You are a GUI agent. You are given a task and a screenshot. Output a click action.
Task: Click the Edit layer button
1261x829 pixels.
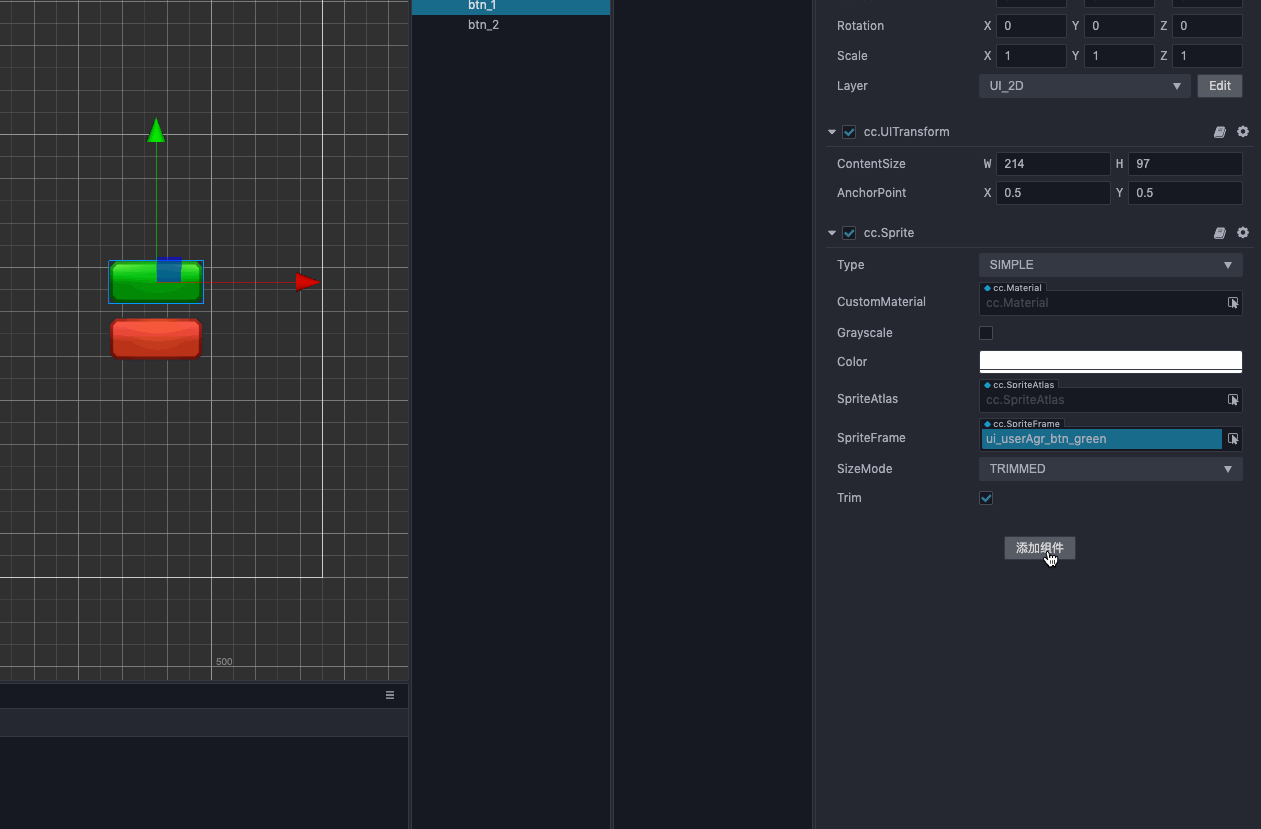[1220, 86]
